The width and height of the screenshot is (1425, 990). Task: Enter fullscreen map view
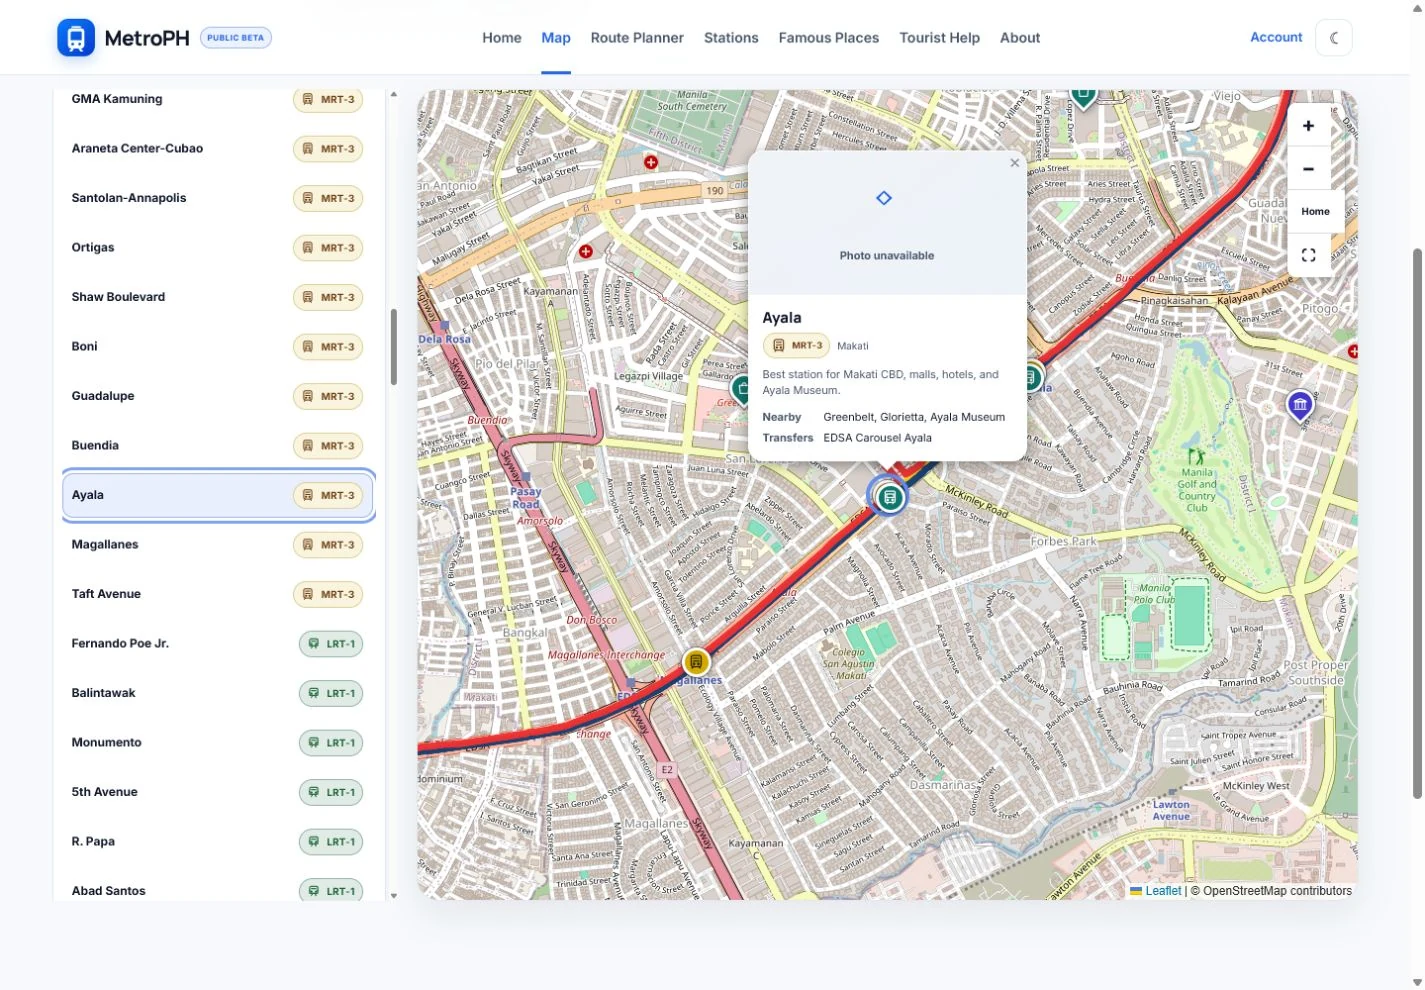tap(1308, 255)
